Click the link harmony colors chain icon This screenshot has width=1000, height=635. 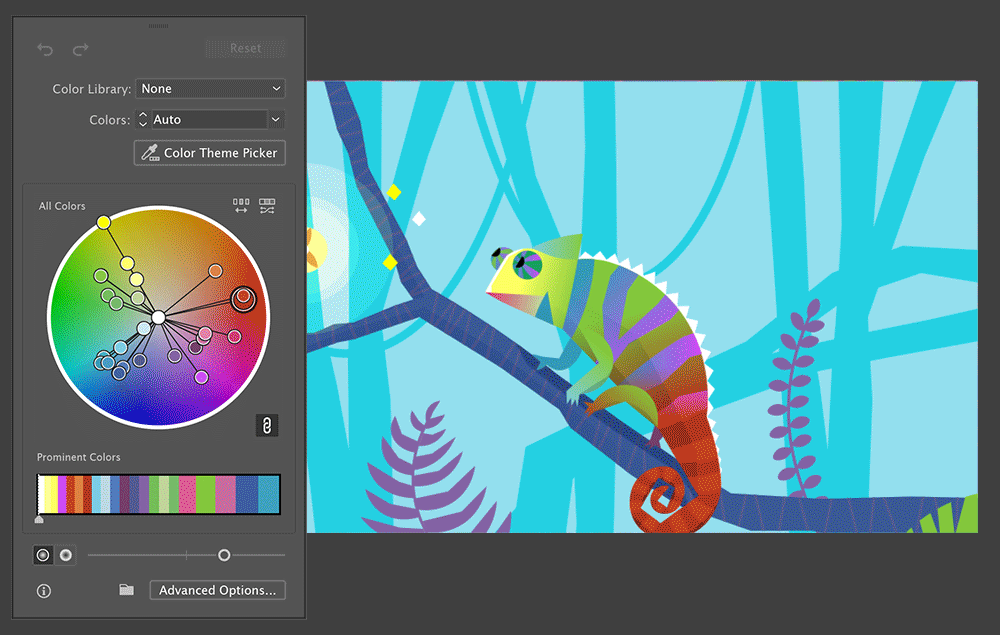pos(266,425)
